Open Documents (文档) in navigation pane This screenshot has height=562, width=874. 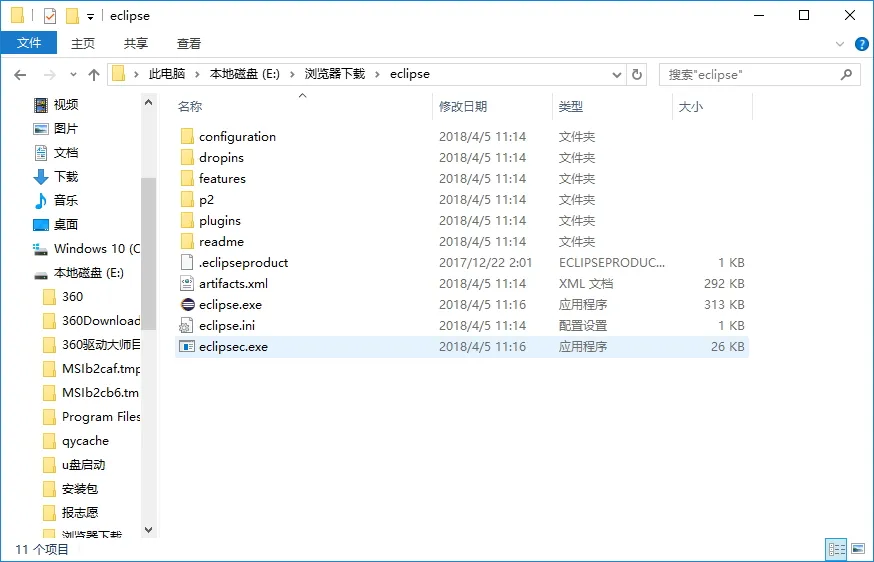click(56, 152)
